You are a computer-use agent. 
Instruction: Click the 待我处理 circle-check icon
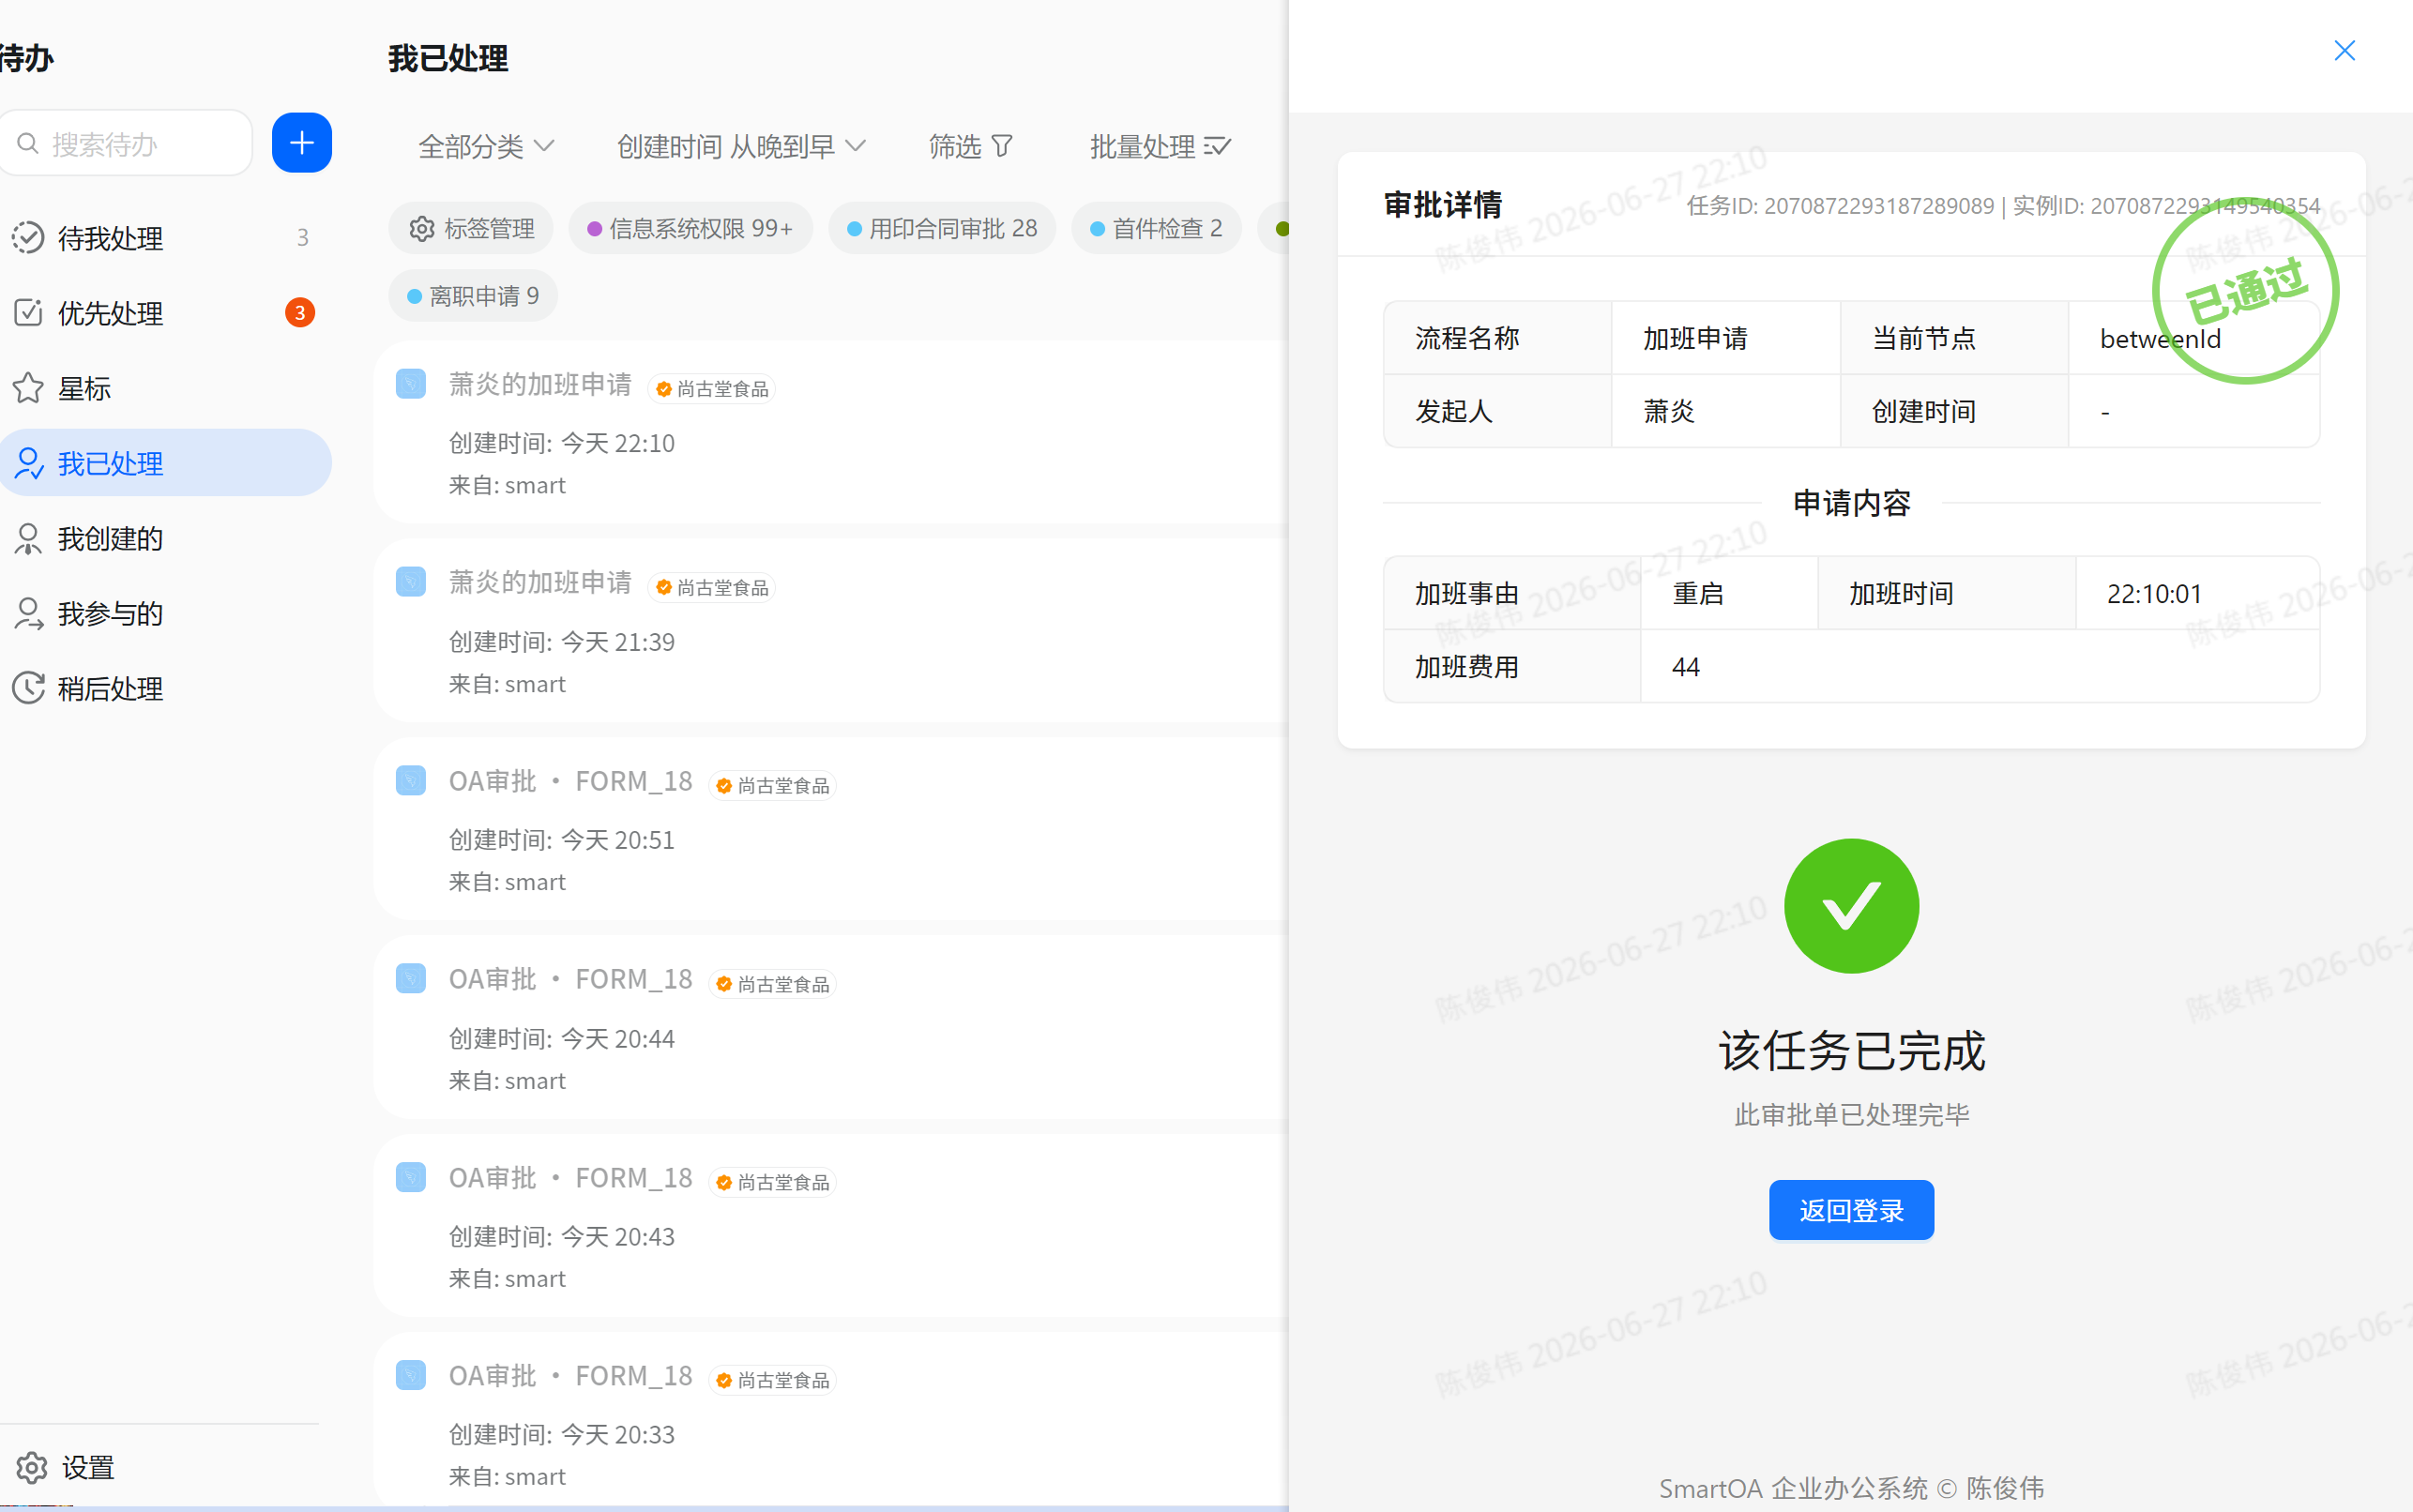coord(28,237)
